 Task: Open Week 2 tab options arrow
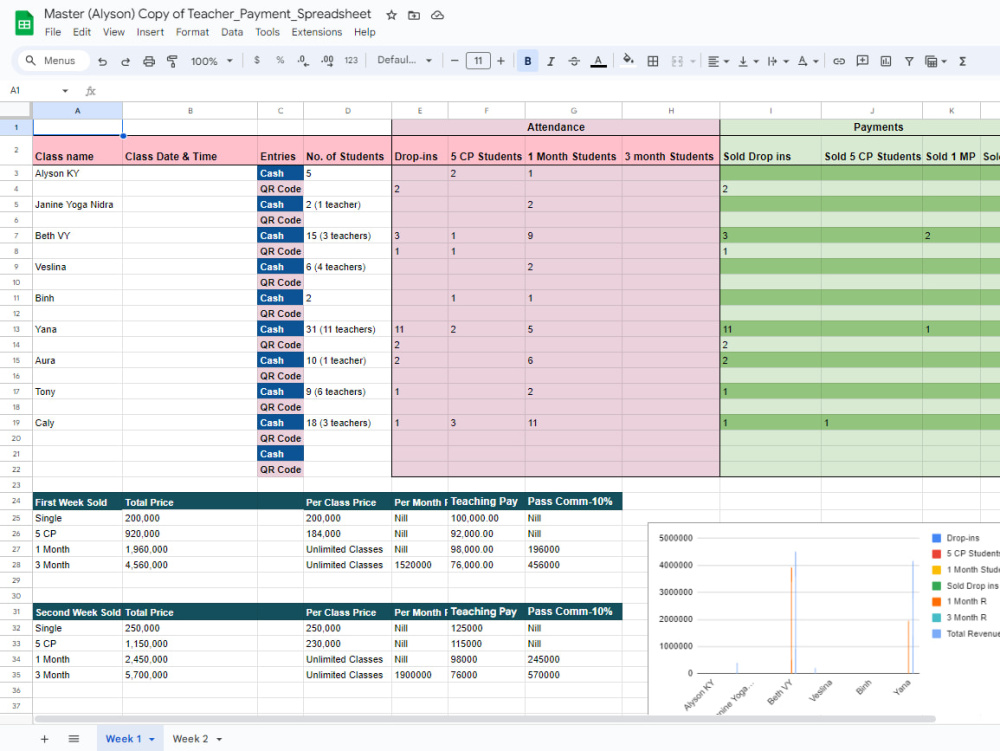[x=219, y=740]
